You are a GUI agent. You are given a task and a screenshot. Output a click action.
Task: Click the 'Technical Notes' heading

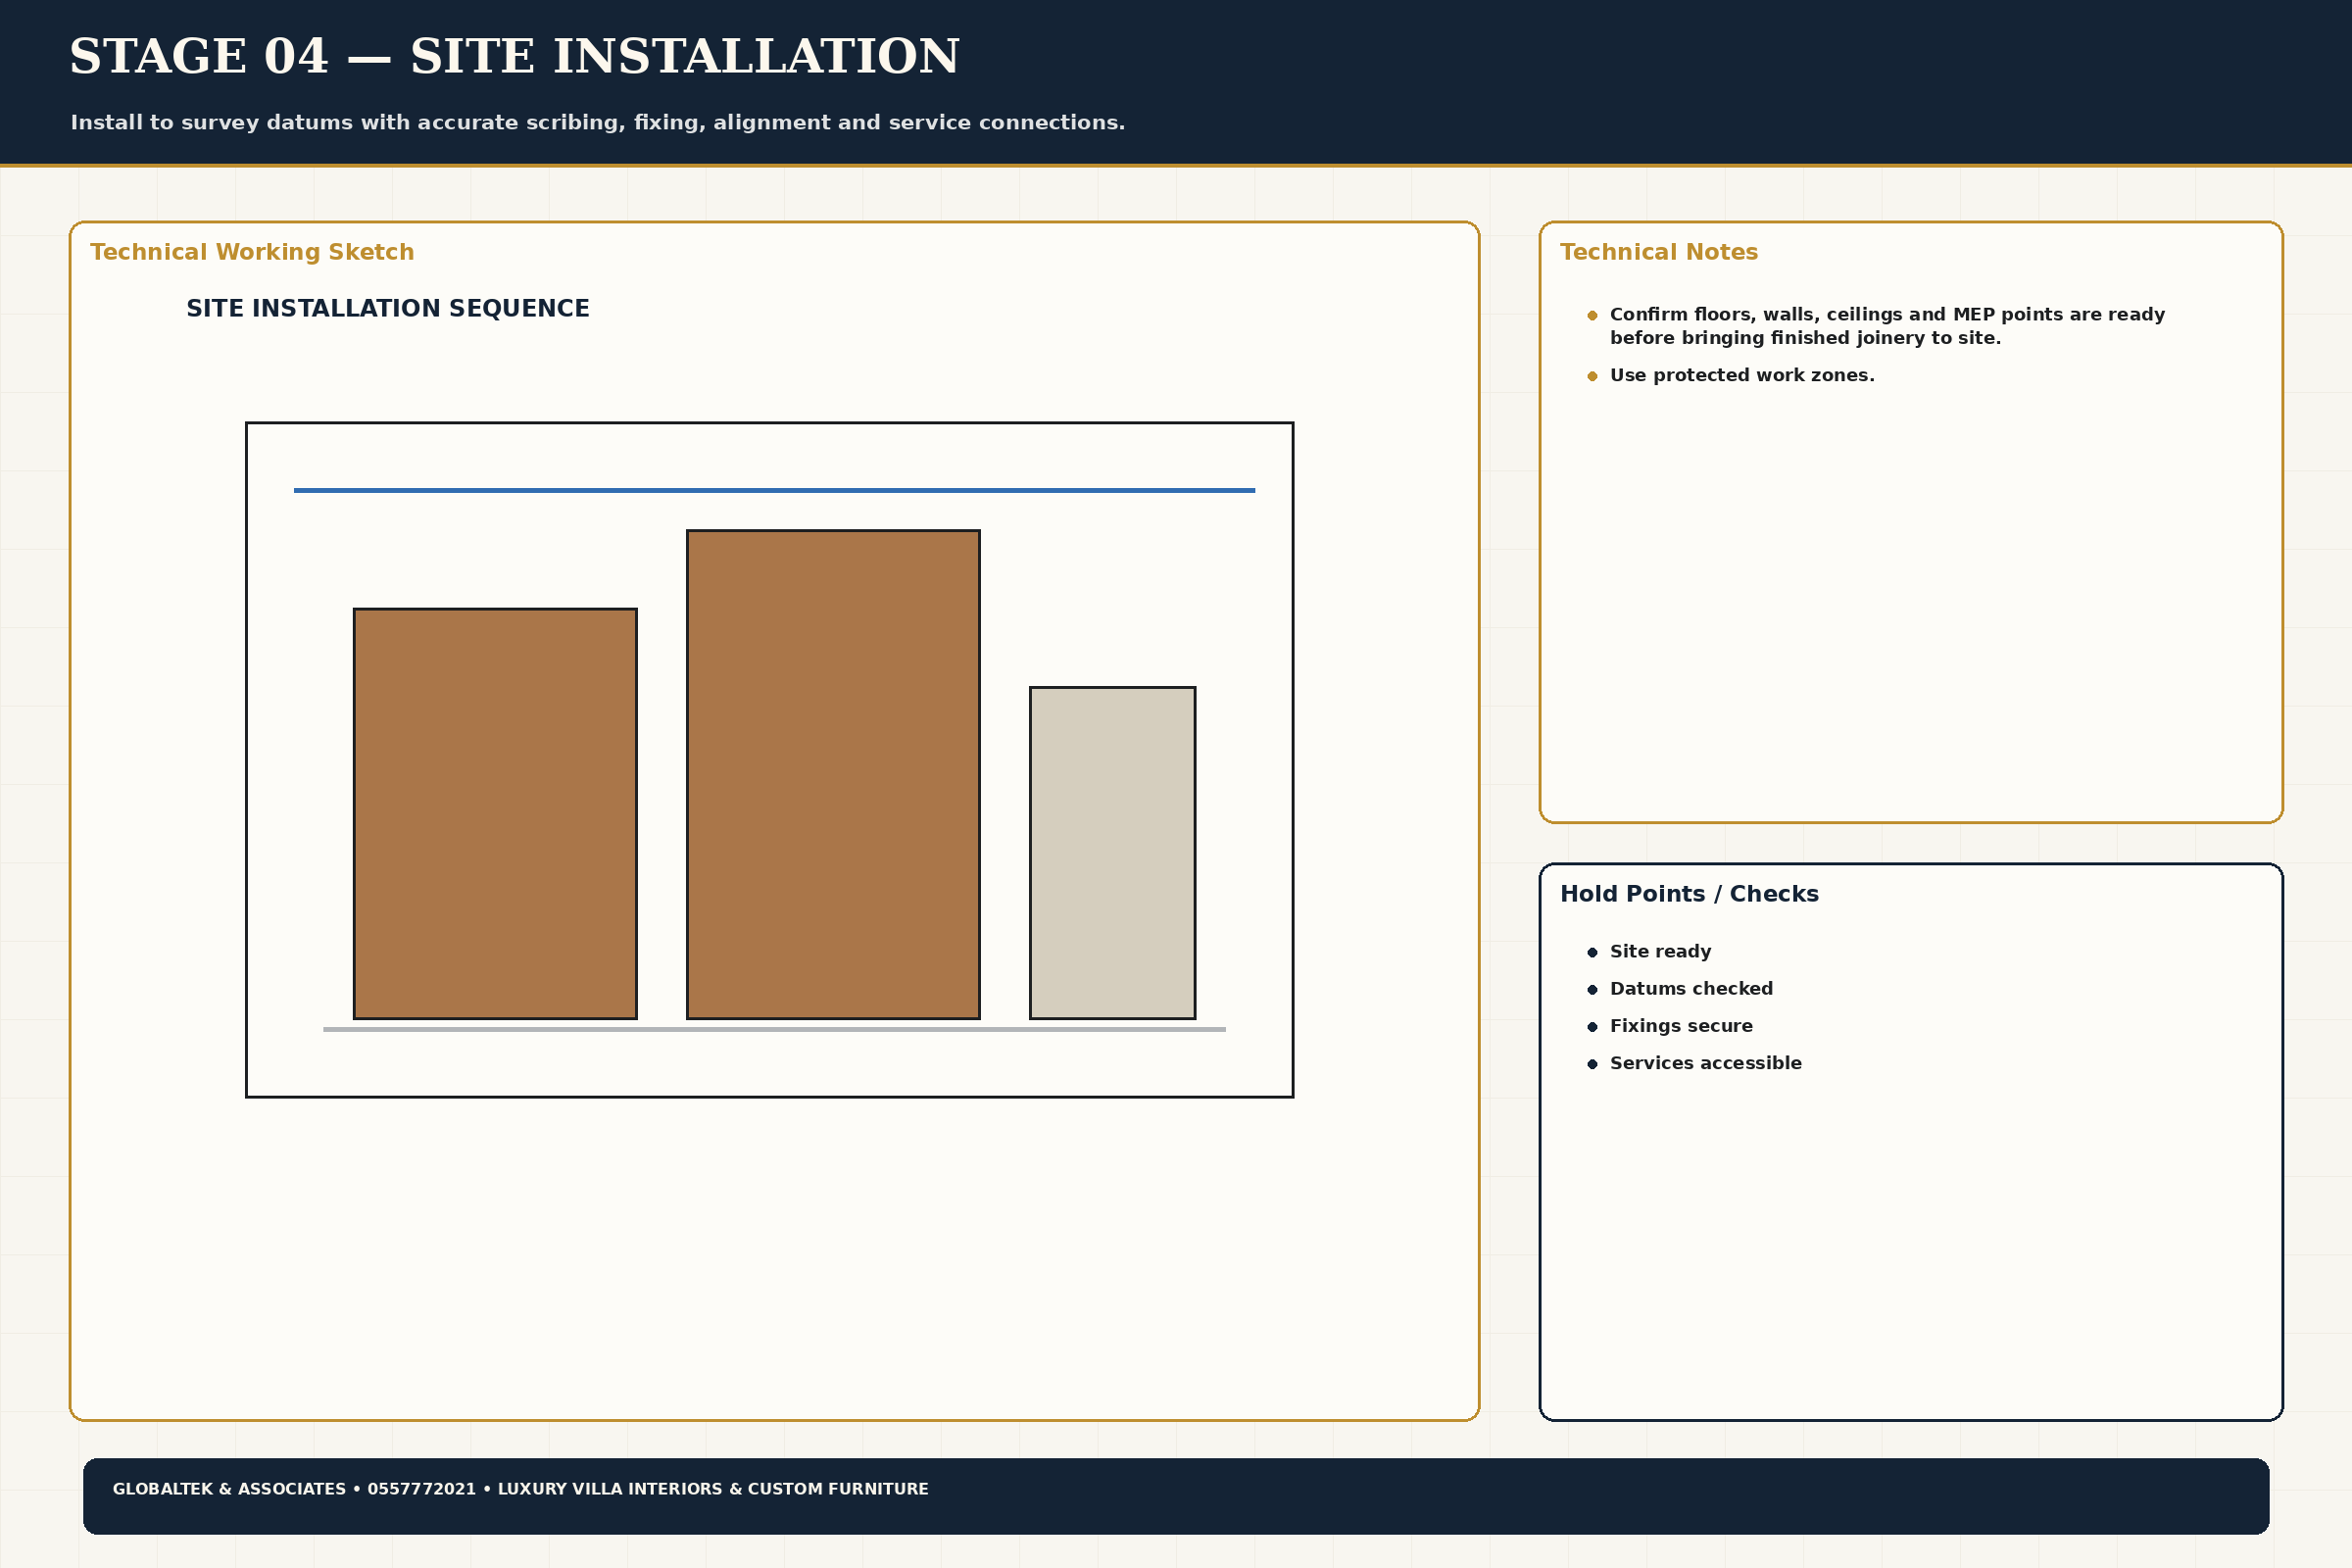[1659, 252]
